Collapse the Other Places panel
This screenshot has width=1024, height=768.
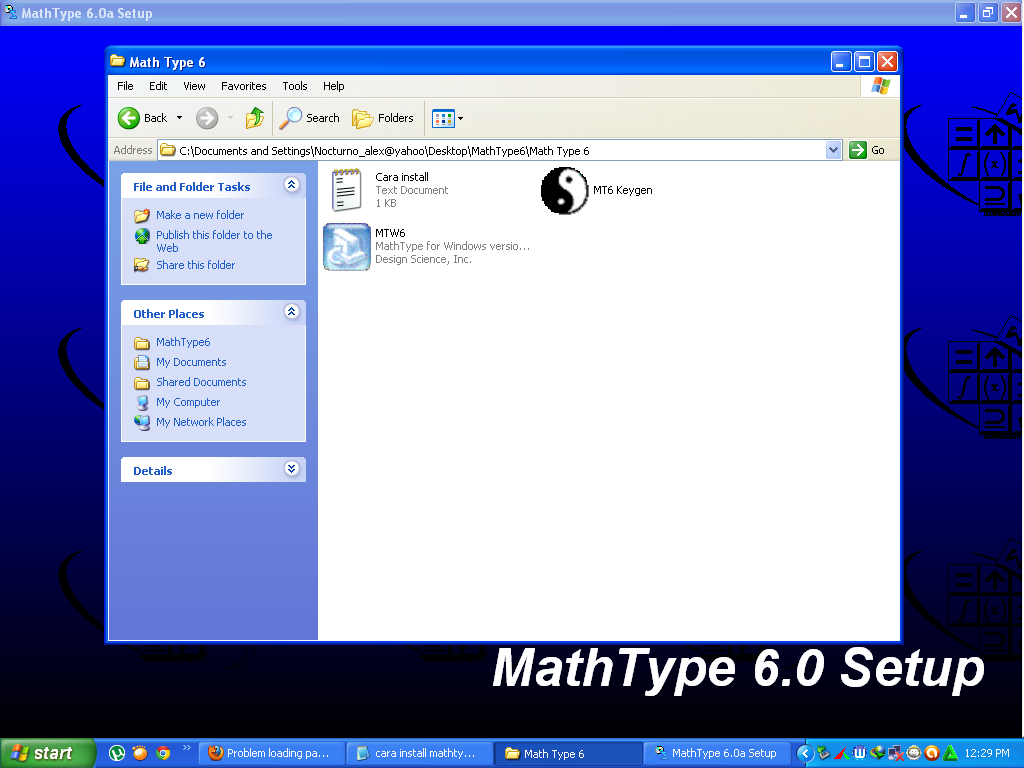292,312
